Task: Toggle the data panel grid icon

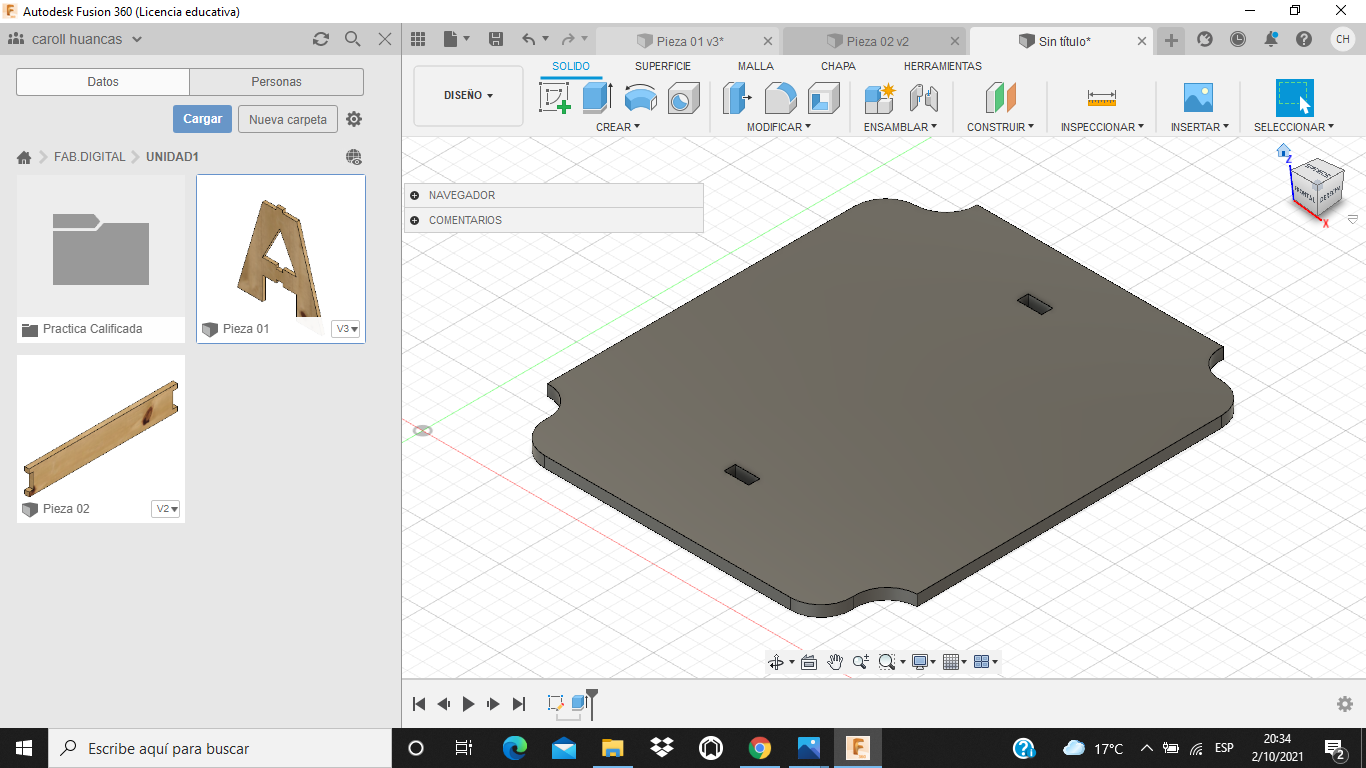Action: coord(418,39)
